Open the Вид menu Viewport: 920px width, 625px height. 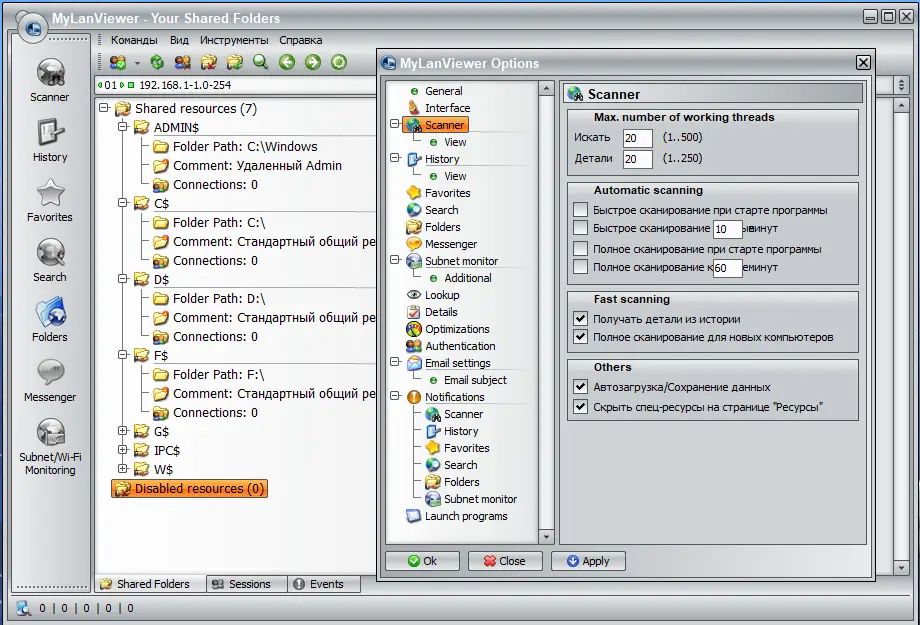179,40
